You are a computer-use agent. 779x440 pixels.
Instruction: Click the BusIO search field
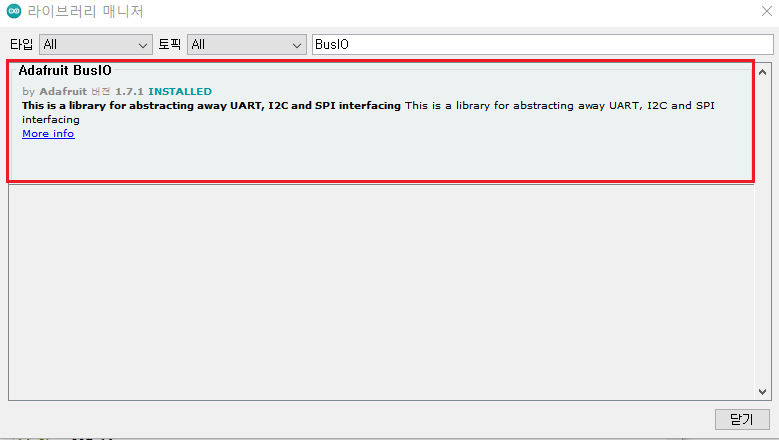point(543,45)
